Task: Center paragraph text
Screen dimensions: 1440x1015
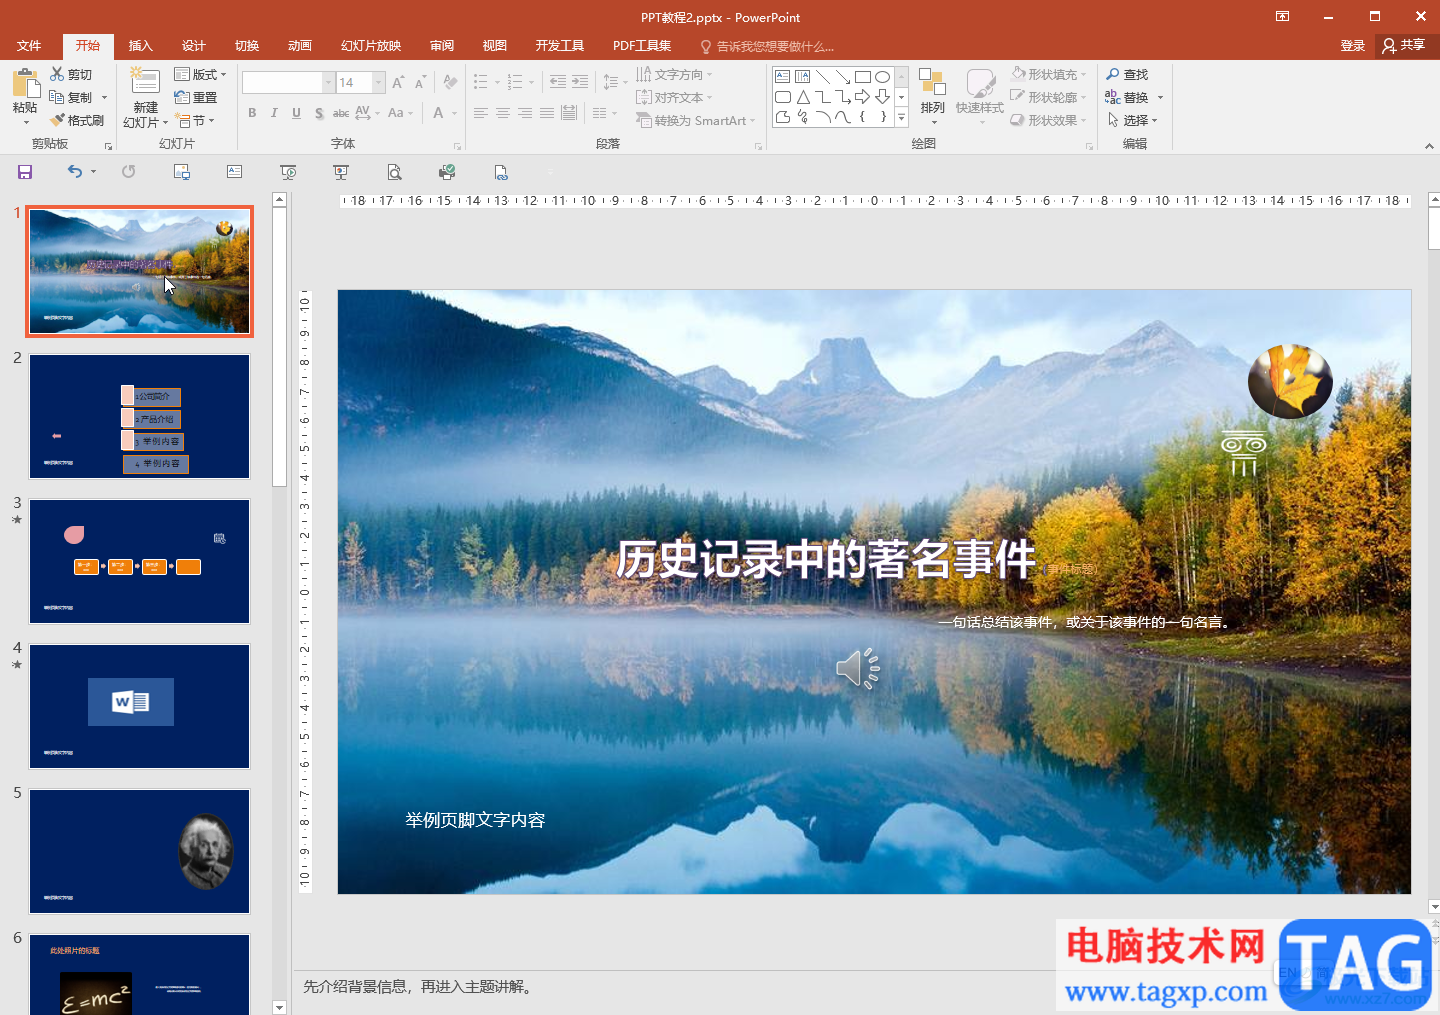Action: (x=503, y=113)
